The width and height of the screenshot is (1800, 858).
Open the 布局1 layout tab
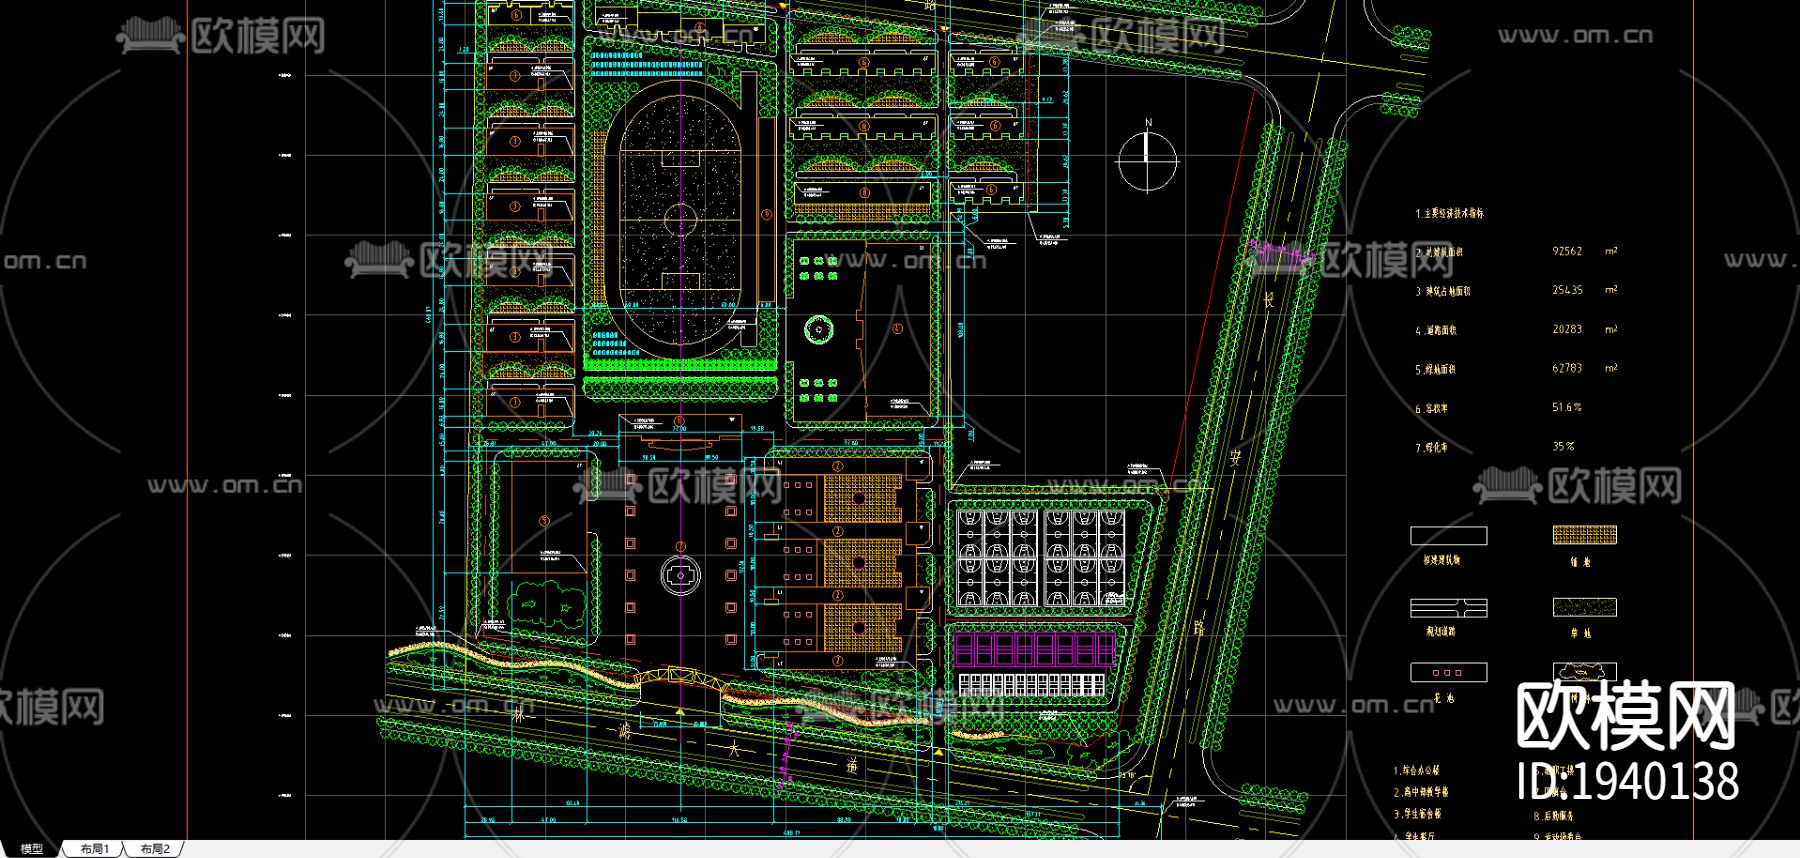[x=95, y=849]
